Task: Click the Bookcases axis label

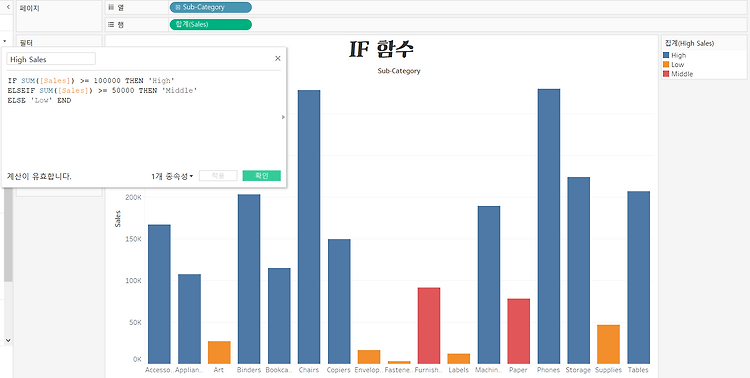Action: [279, 370]
